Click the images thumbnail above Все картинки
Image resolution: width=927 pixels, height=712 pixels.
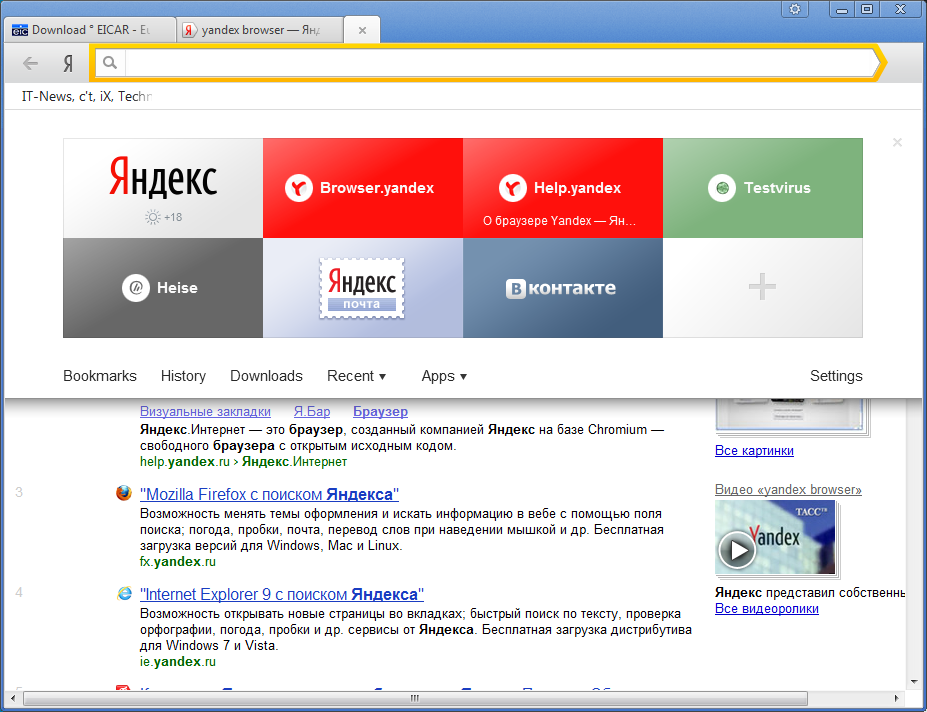point(790,416)
